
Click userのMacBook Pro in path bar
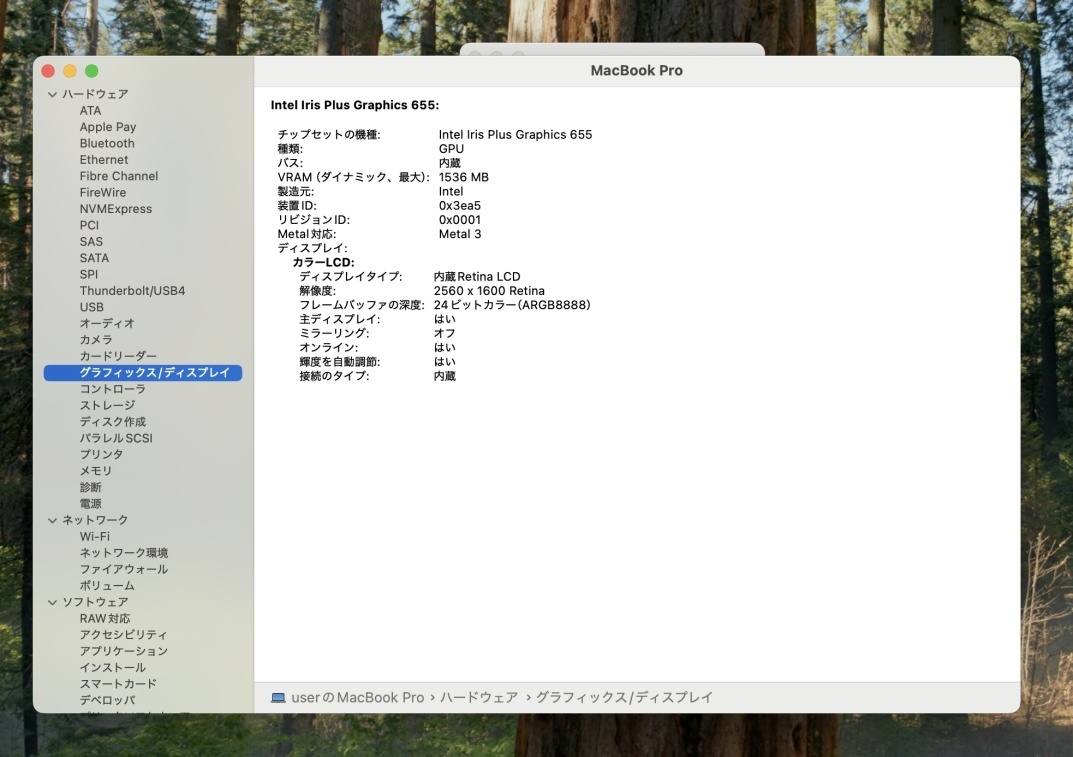357,698
